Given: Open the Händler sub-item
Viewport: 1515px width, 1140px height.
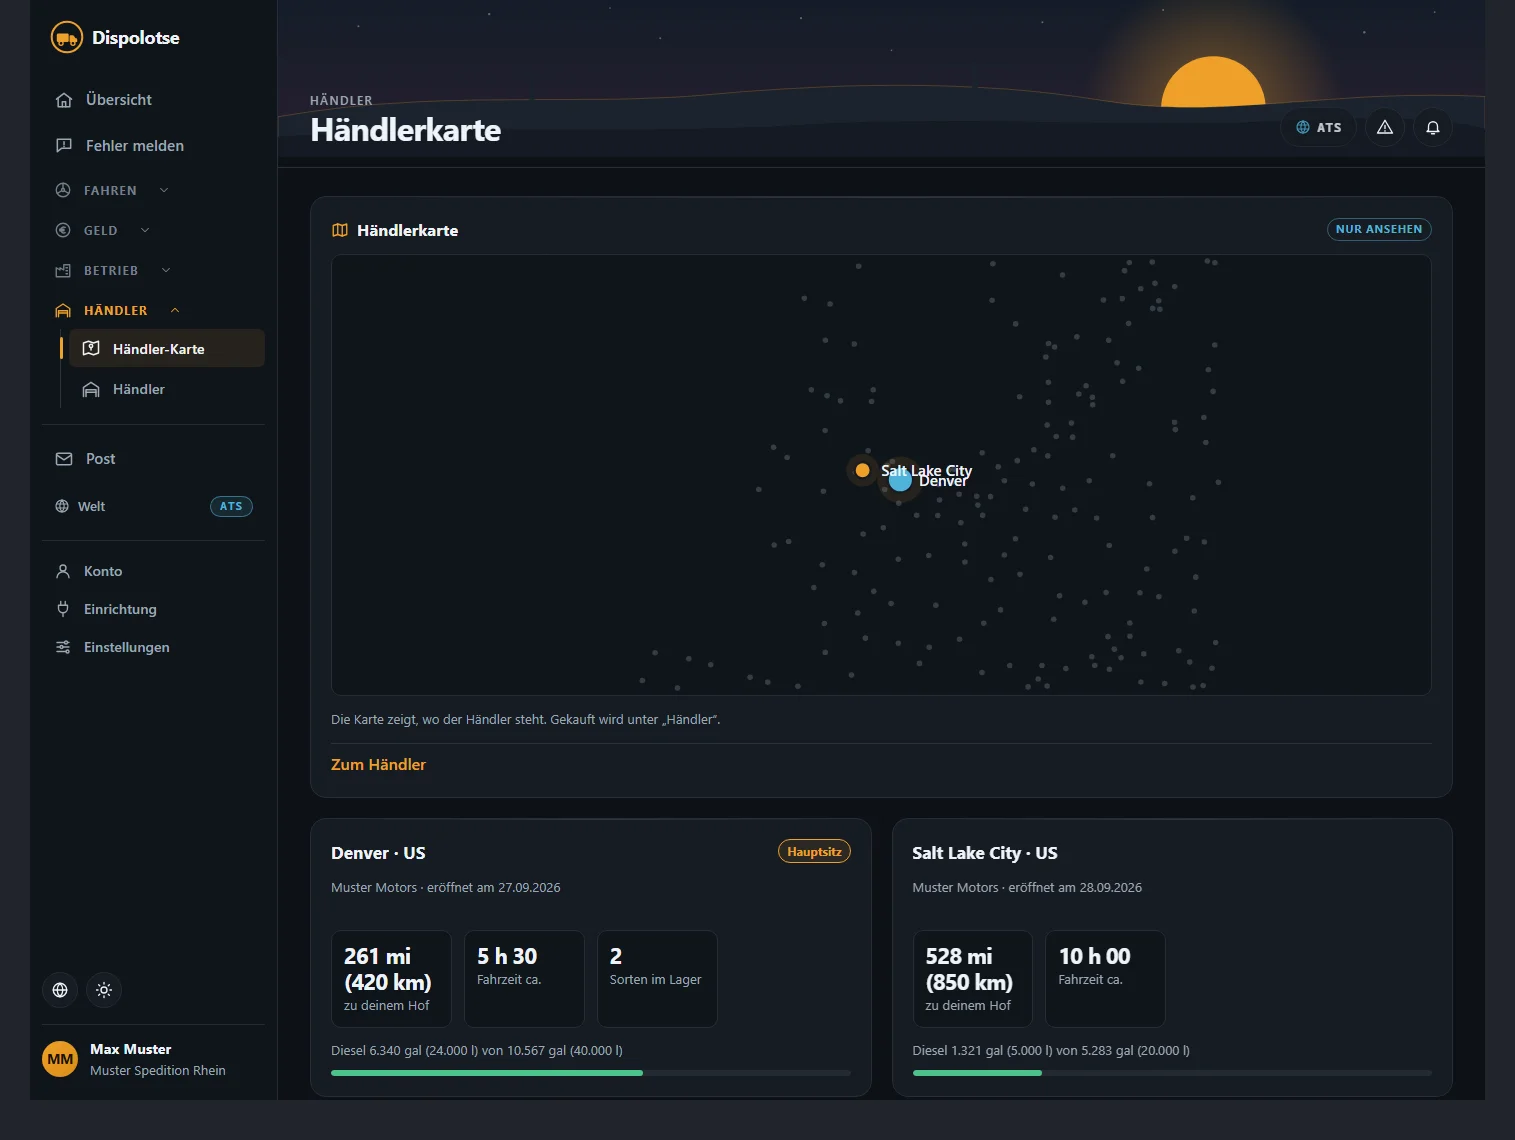Looking at the screenshot, I should 166,389.
